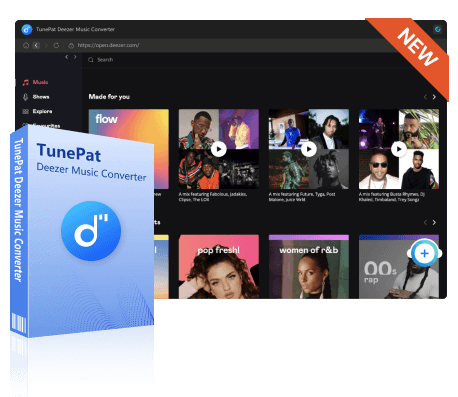The height and width of the screenshot is (397, 458).
Task: Open the pop fresh! playlist
Action: [219, 267]
